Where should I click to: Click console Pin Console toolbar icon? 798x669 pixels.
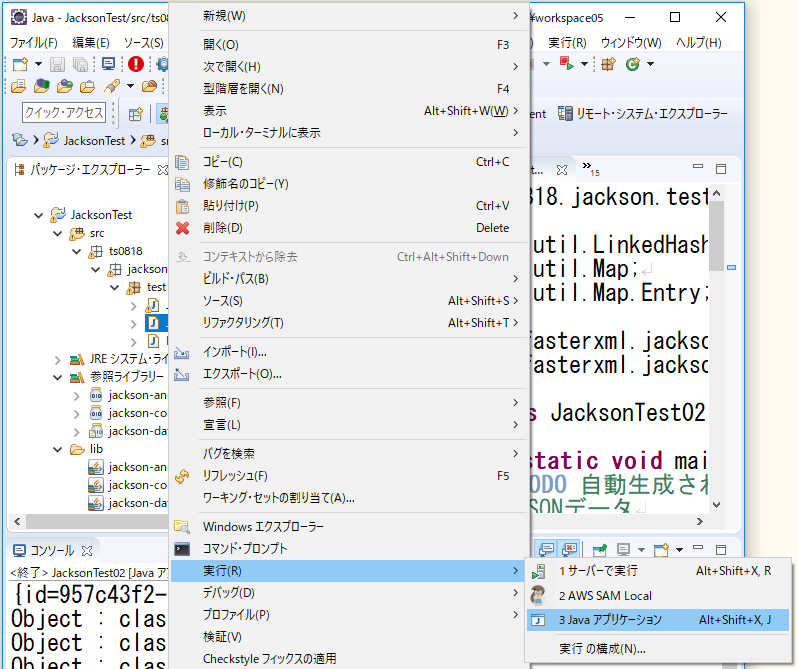[x=600, y=550]
